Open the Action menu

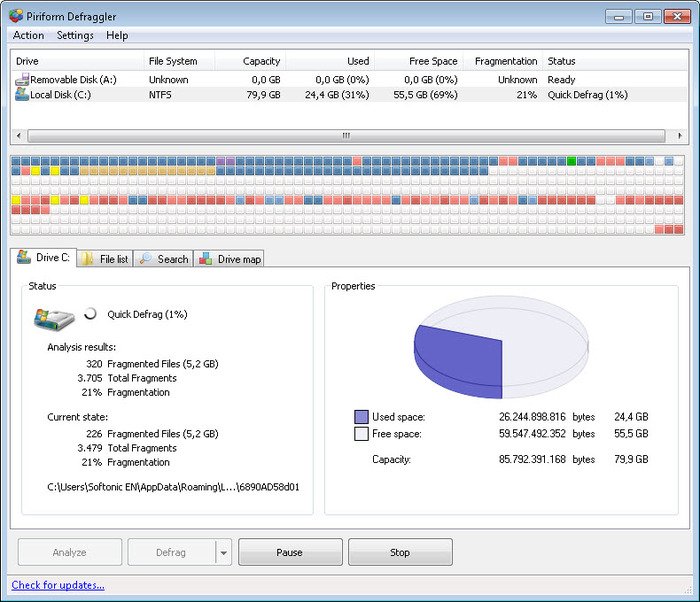(28, 35)
